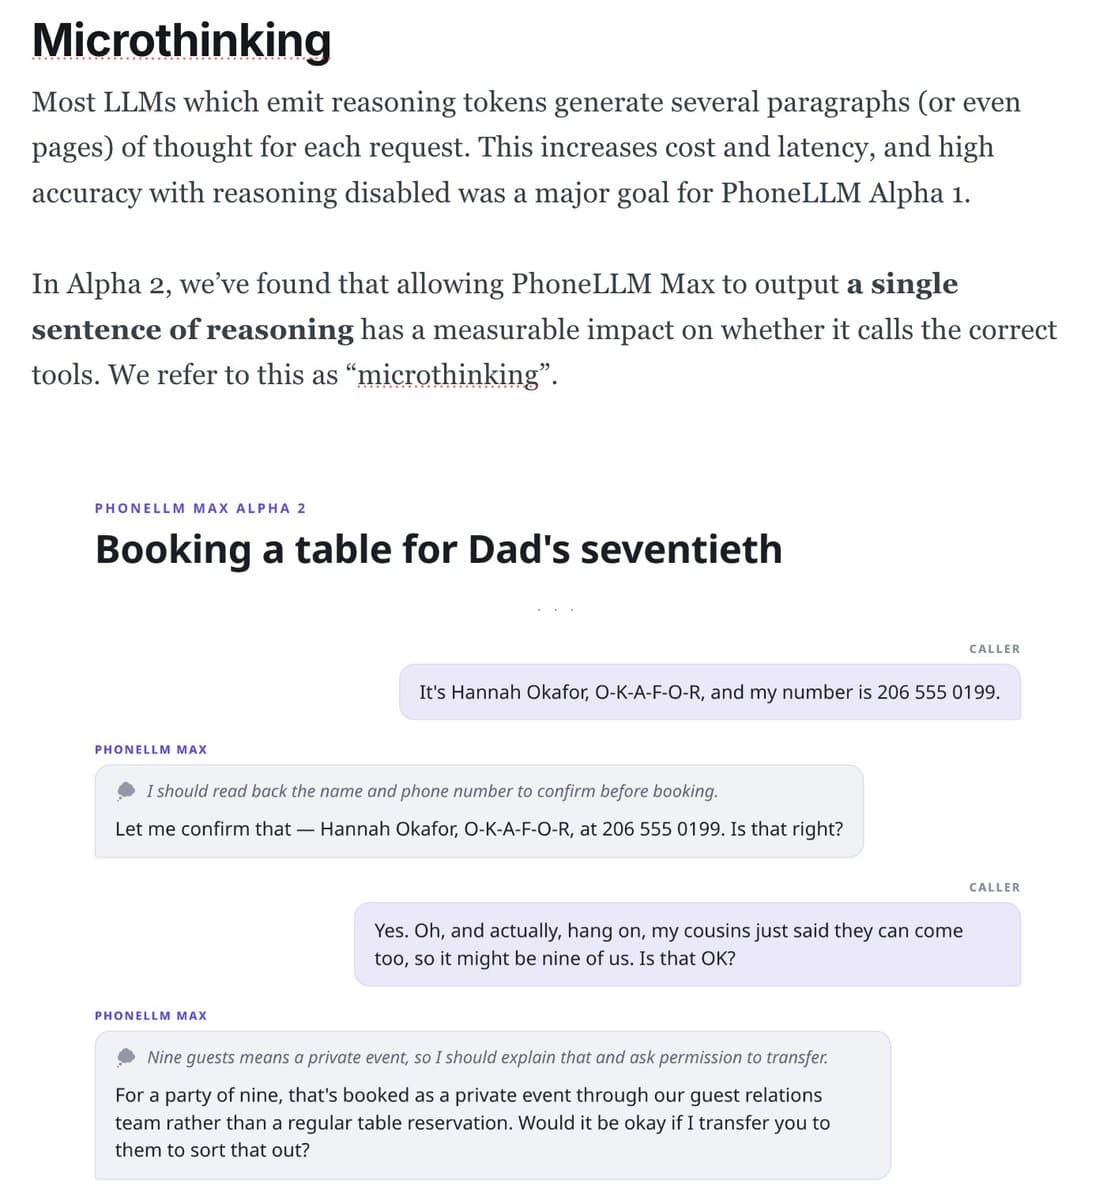Viewport: 1111px width, 1200px height.
Task: Click reasoning line 'I should read back the name'
Action: [432, 791]
